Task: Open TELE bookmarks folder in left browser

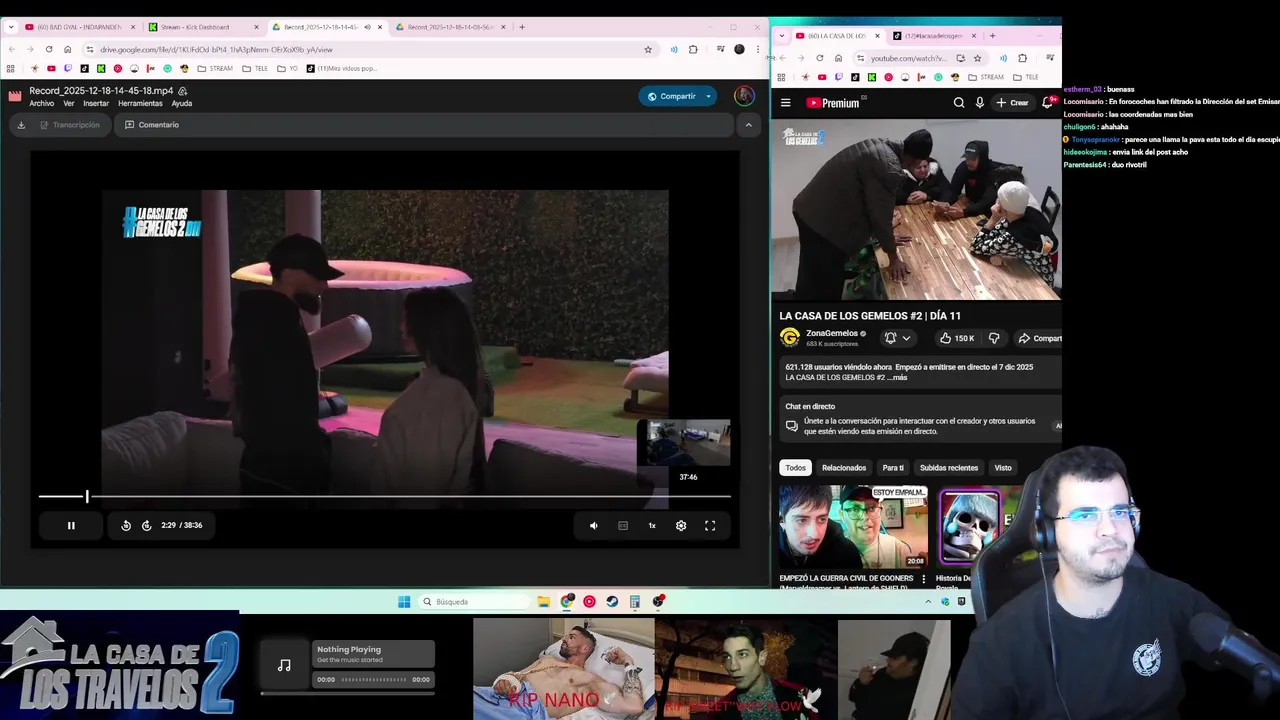Action: pos(255,69)
